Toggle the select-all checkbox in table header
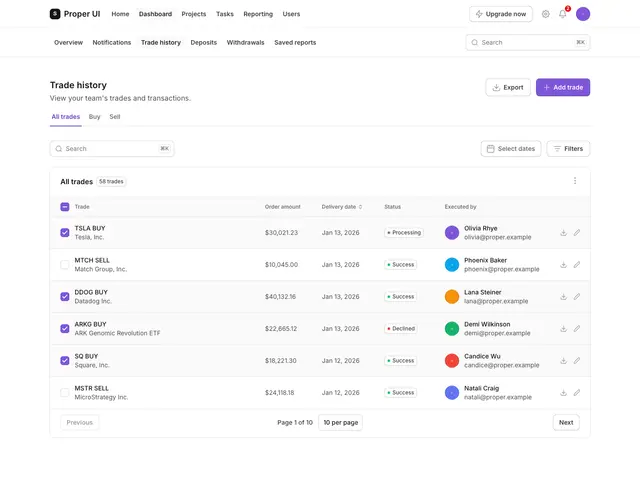Viewport: 640px width, 480px height. coord(64,207)
